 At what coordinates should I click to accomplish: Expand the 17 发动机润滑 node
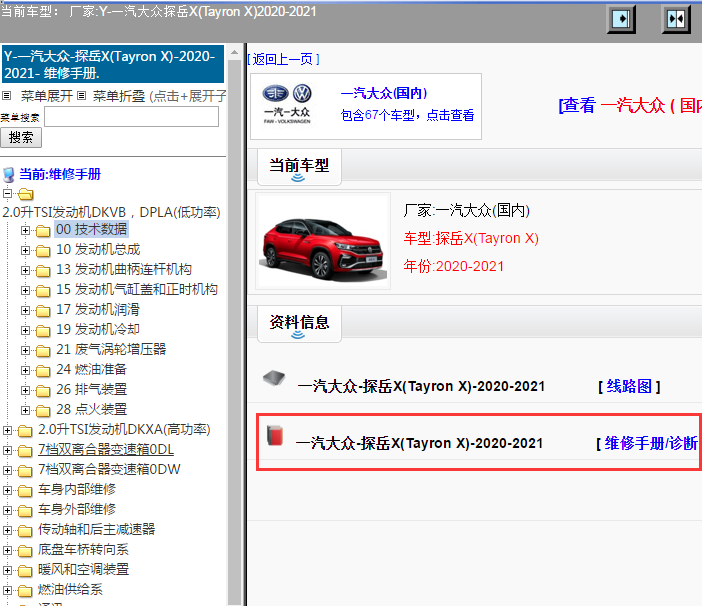[26, 310]
